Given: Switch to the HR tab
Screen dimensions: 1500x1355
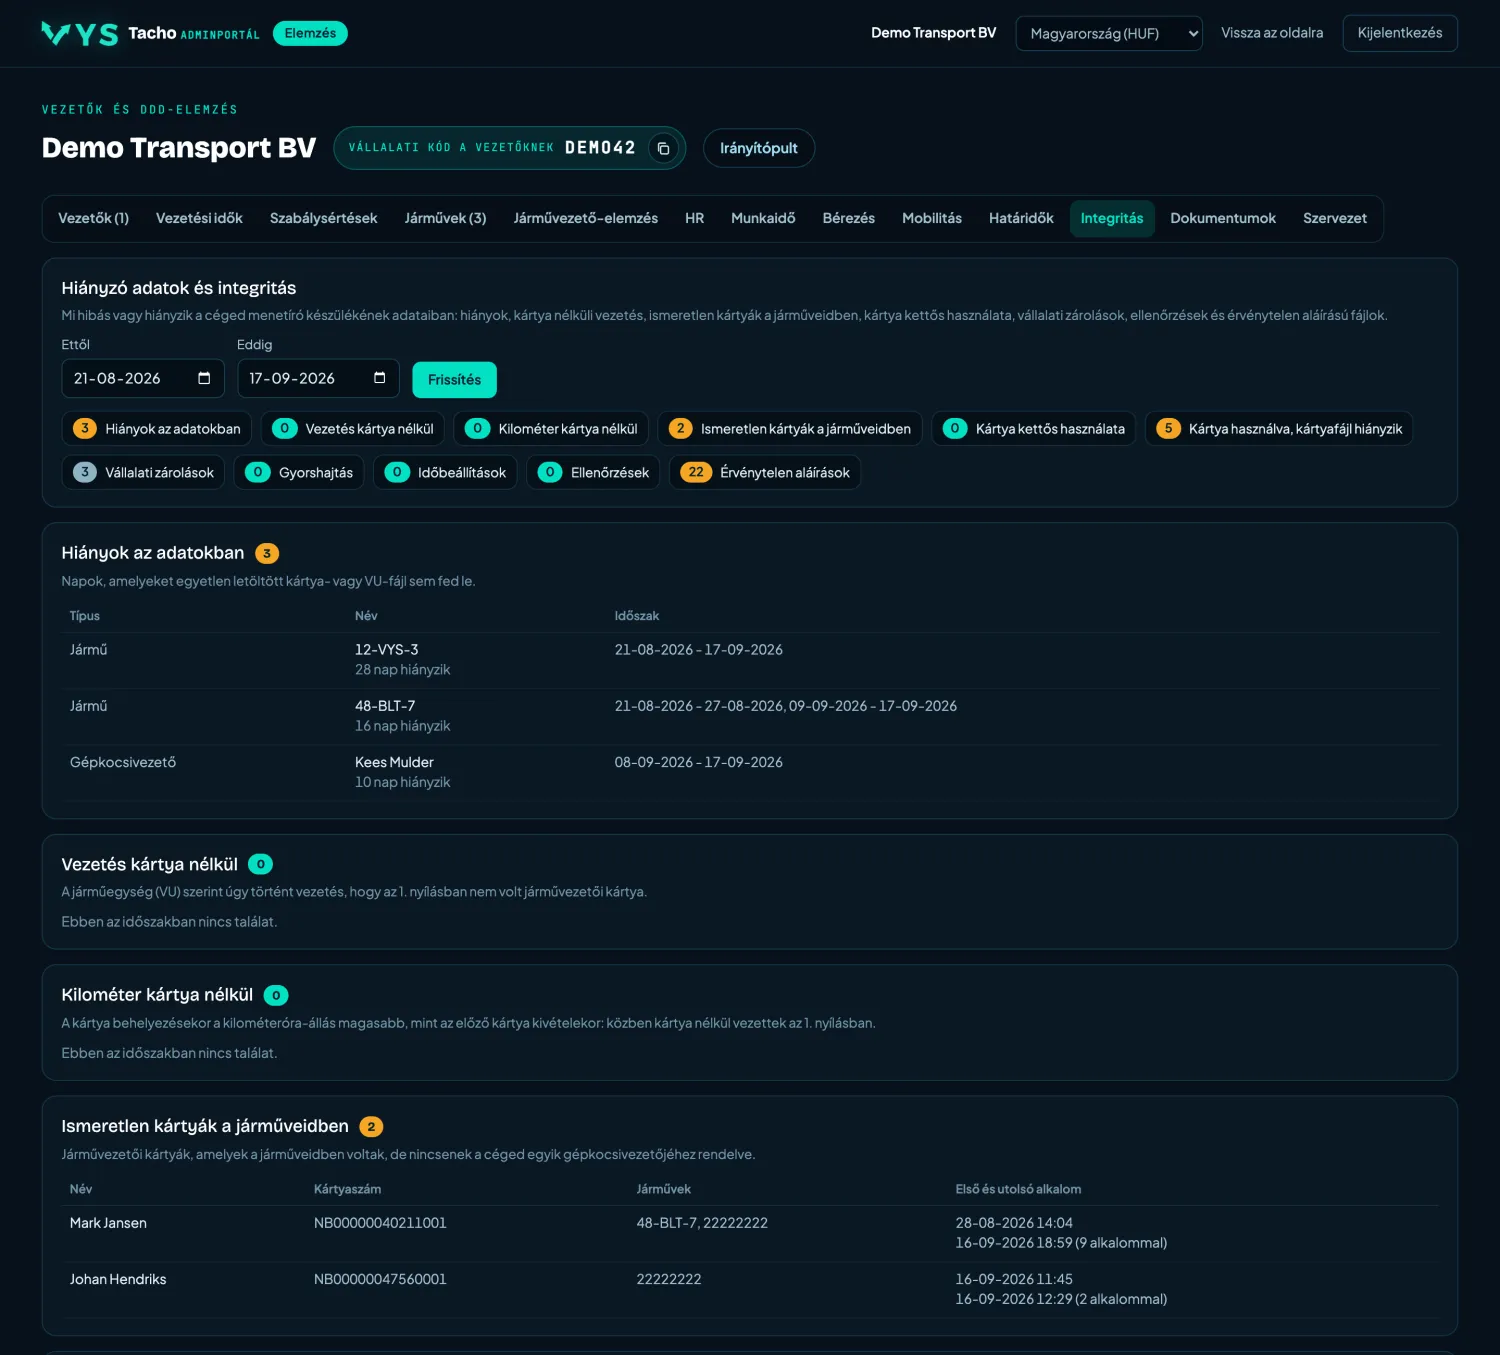Looking at the screenshot, I should tap(695, 218).
